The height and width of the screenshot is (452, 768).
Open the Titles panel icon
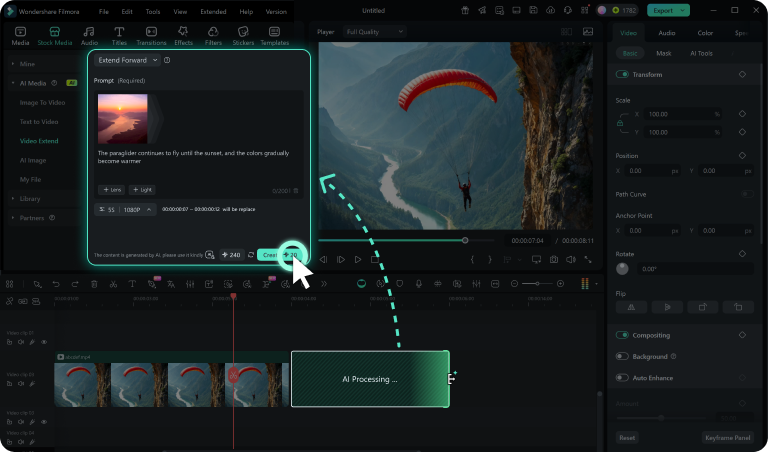(119, 36)
